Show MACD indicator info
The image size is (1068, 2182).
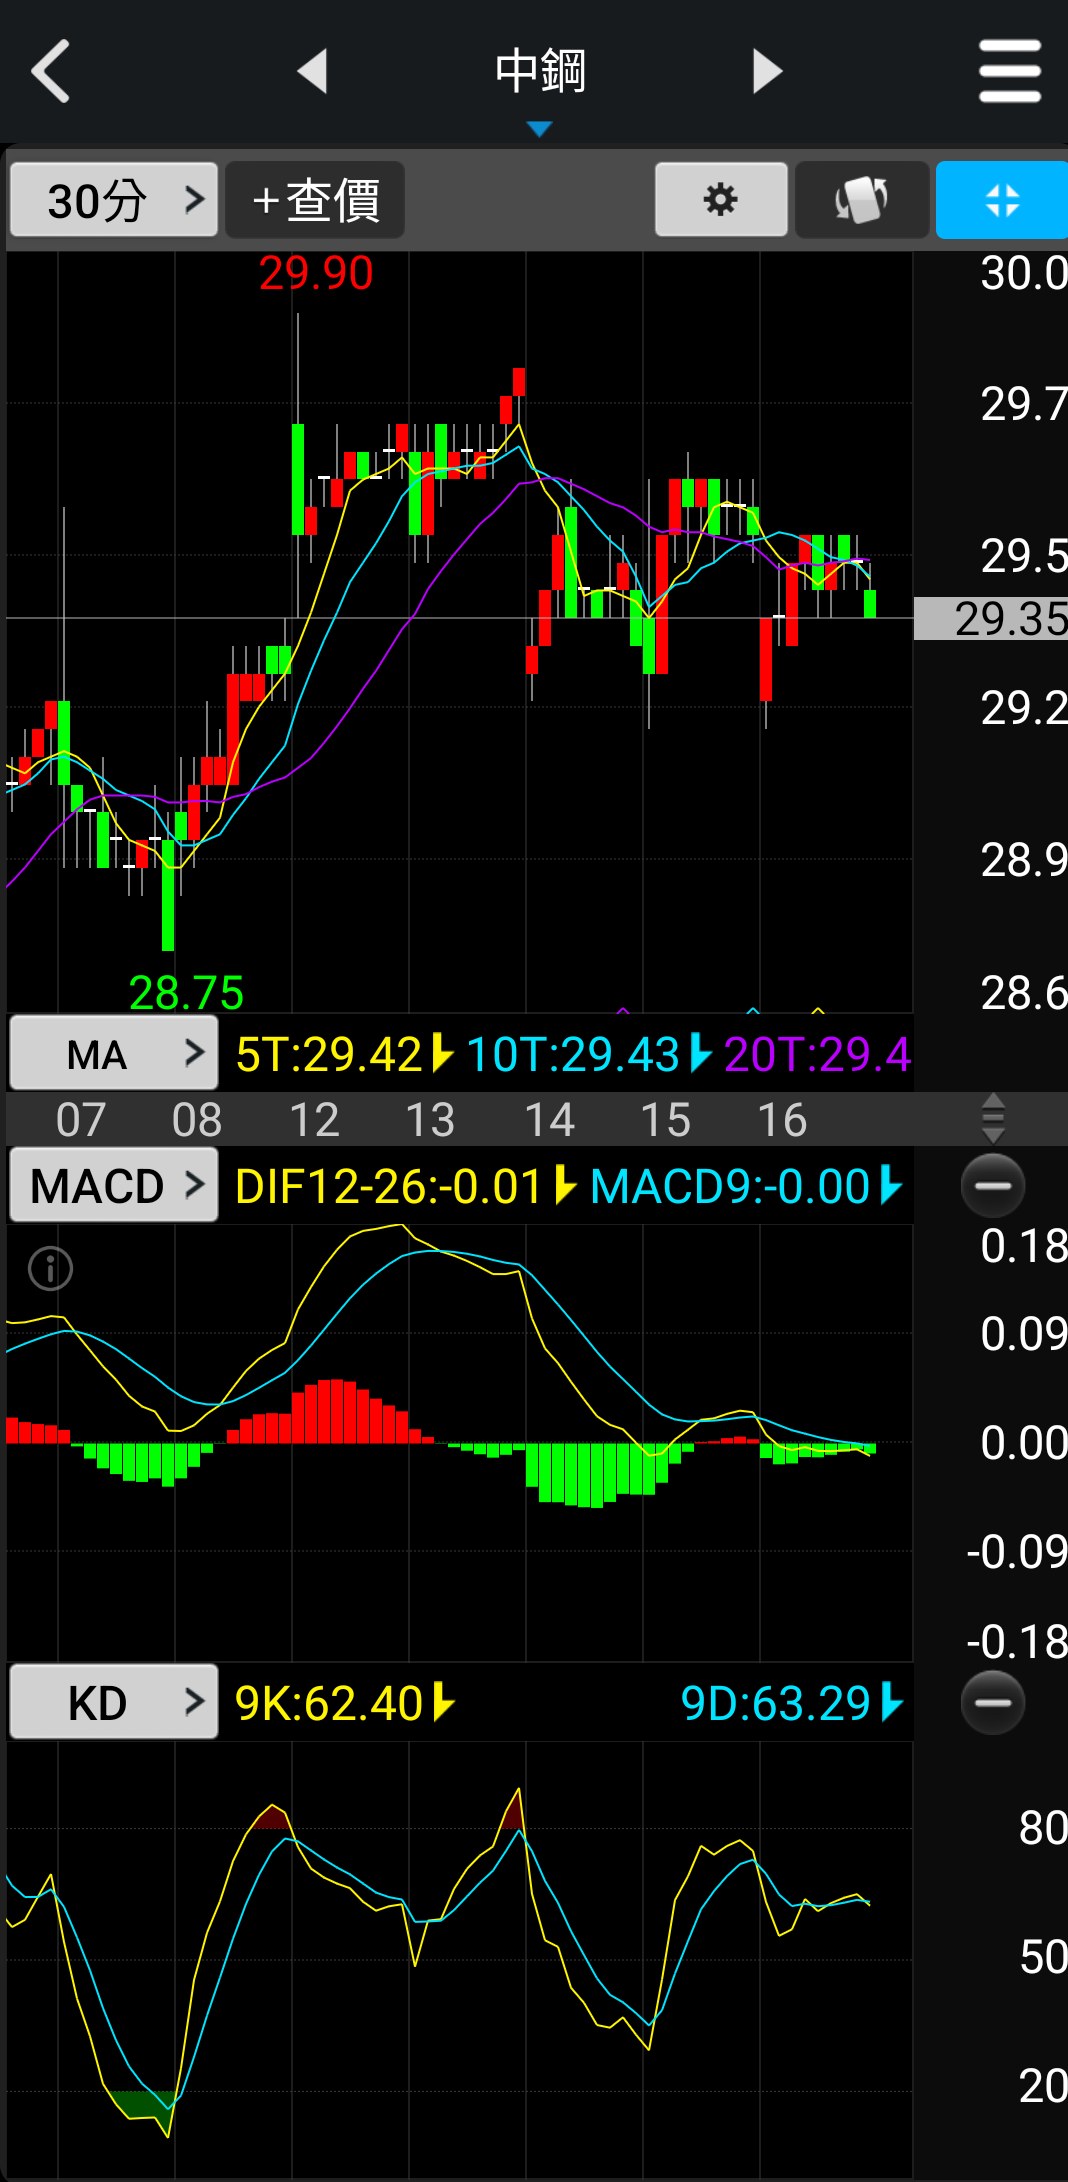50,1269
